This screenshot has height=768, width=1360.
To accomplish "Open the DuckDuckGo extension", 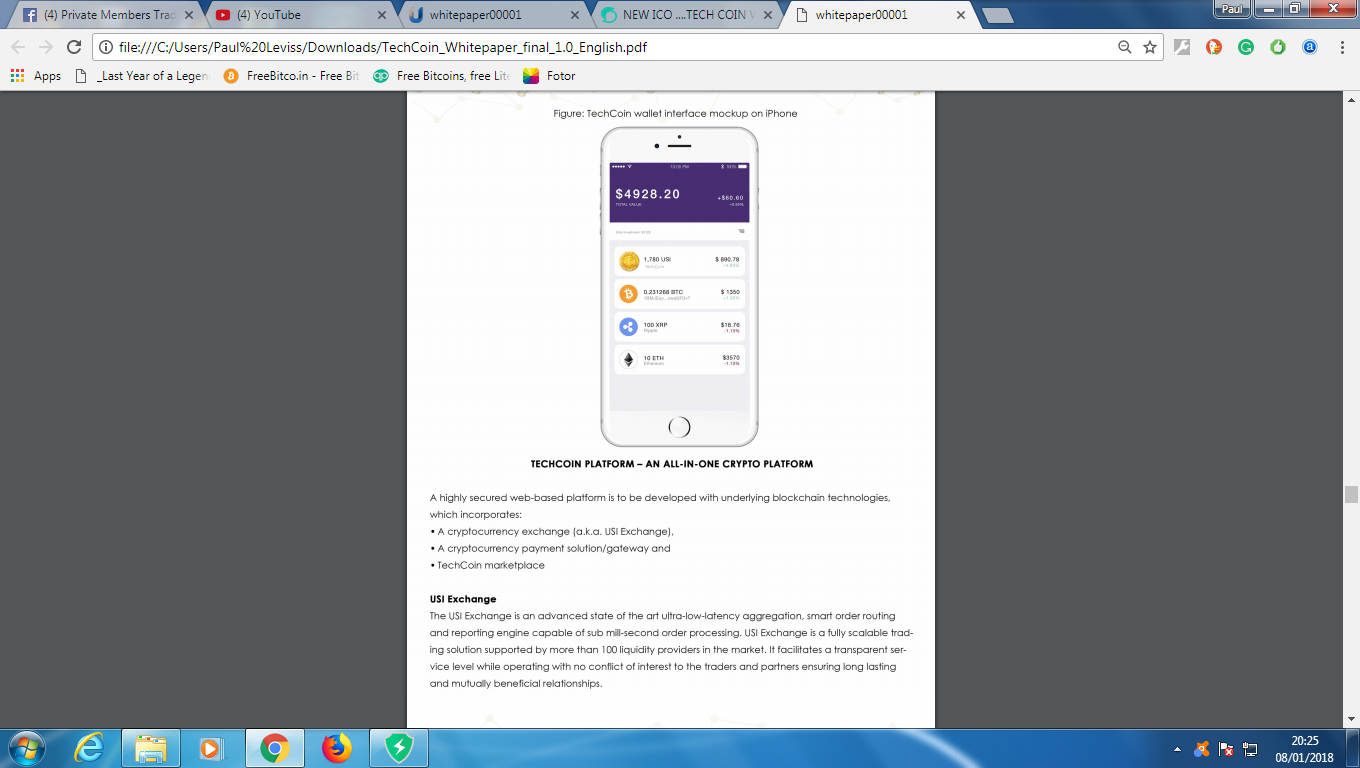I will pos(1214,47).
